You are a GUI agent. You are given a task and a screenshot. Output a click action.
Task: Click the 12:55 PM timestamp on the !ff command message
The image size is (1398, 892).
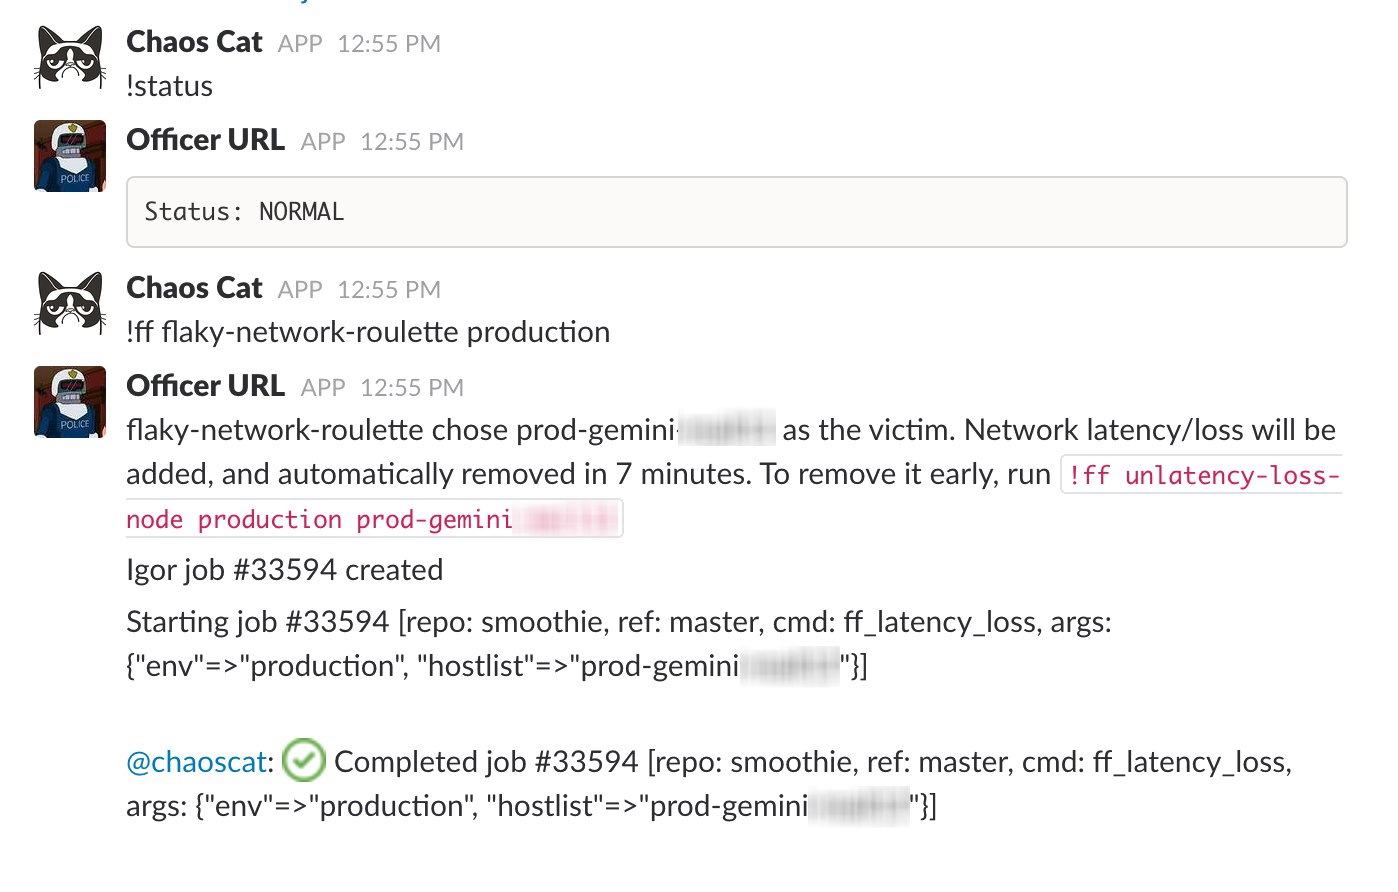coord(389,290)
